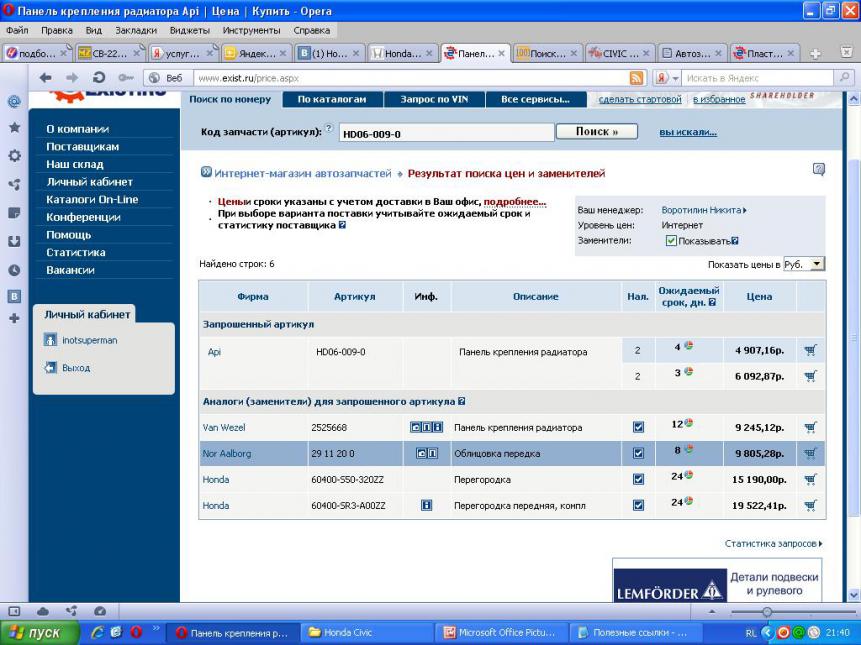Click the delivery statistics icon next to 12 days
861x645 pixels.
coord(689,424)
